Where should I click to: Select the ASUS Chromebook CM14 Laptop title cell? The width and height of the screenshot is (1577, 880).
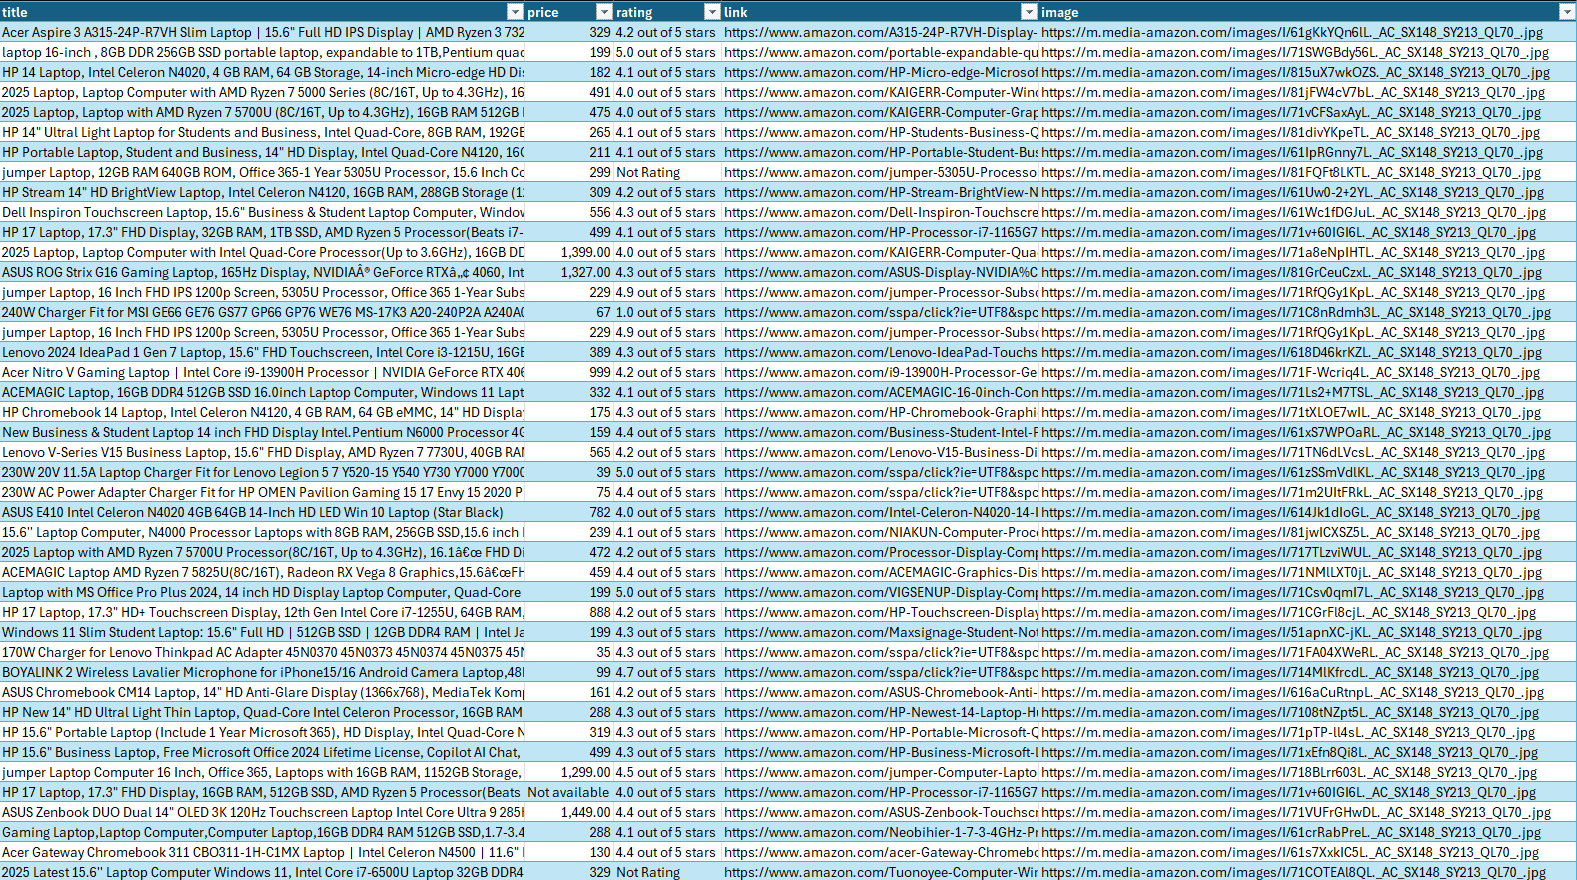coord(262,692)
